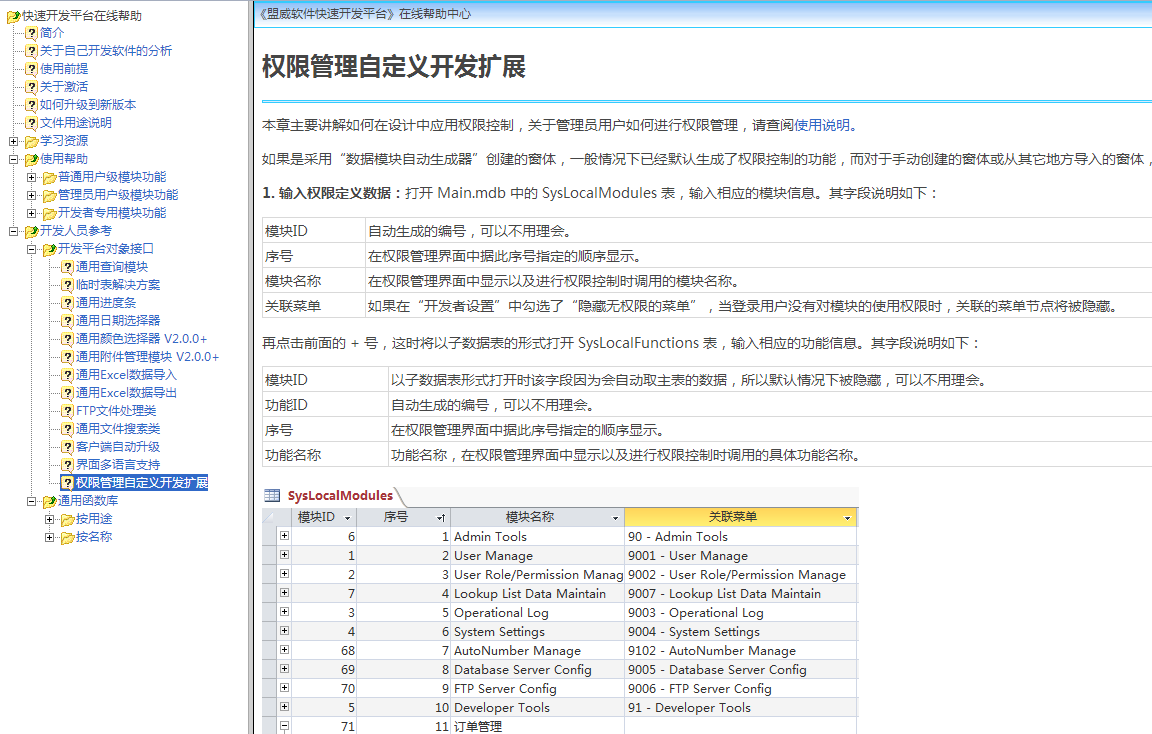The height and width of the screenshot is (734, 1152).
Task: Click the open-book icon of 快速开发平台在线帮助
Action: coord(13,15)
